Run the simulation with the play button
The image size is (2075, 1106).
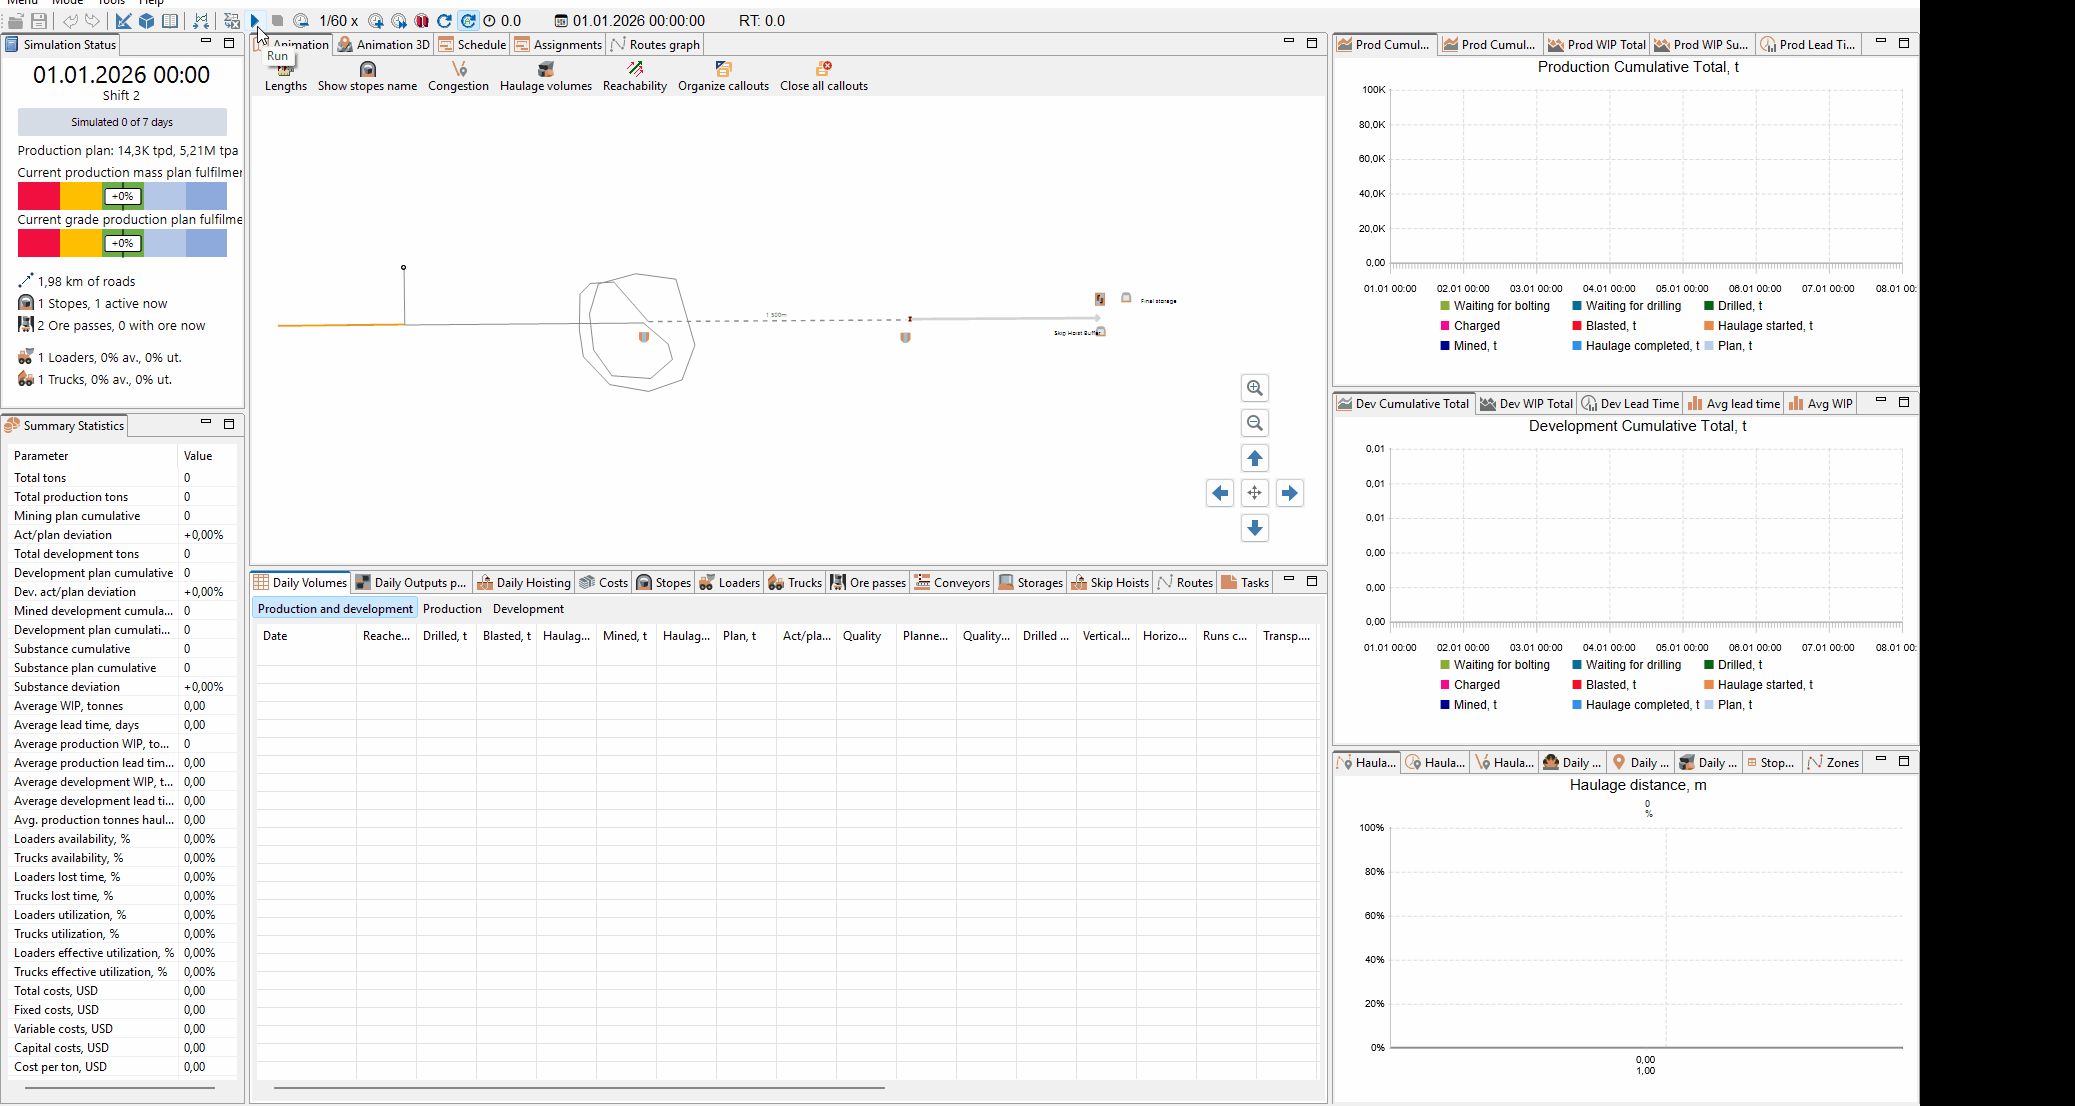tap(255, 20)
